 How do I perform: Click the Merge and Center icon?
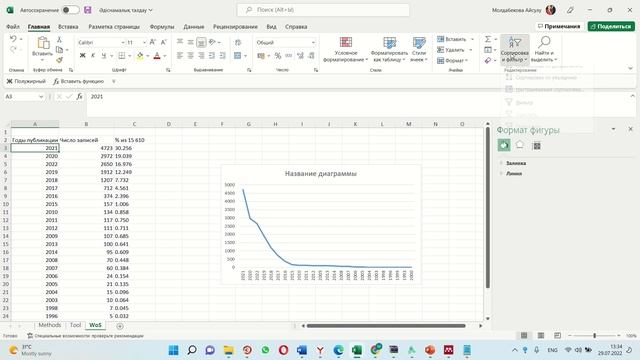click(238, 56)
